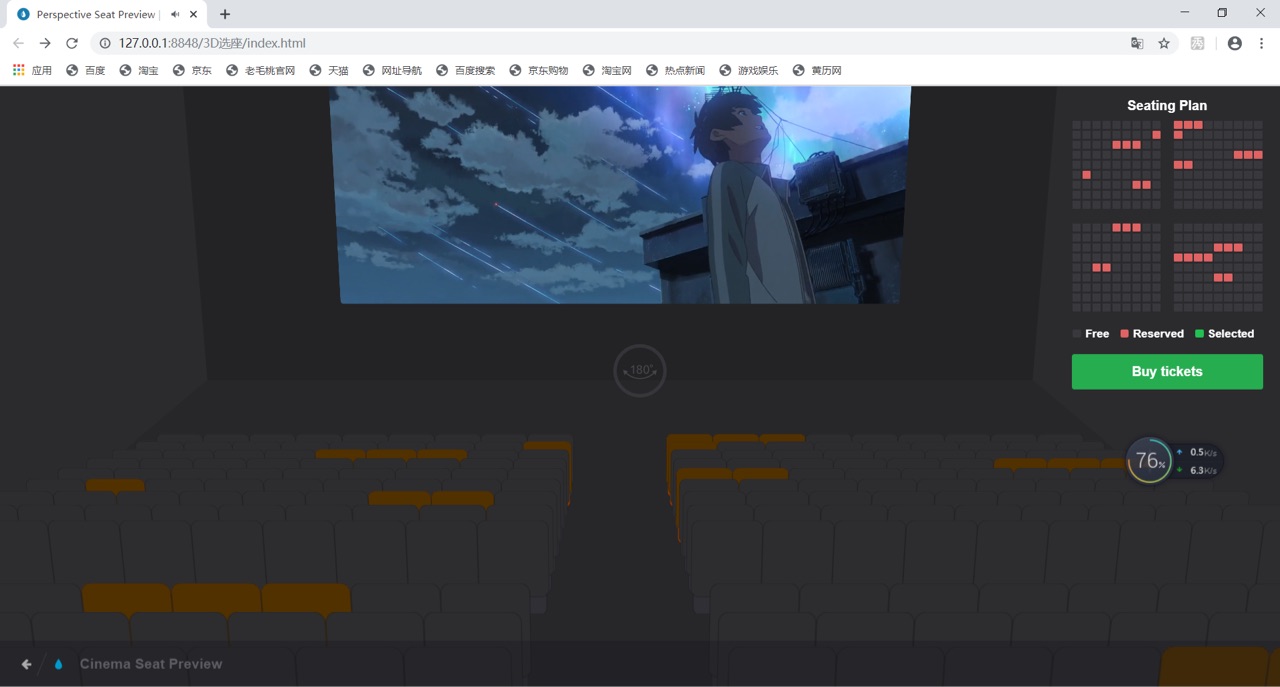Click the Reserved legend label
This screenshot has height=687, width=1280.
[x=1158, y=334]
